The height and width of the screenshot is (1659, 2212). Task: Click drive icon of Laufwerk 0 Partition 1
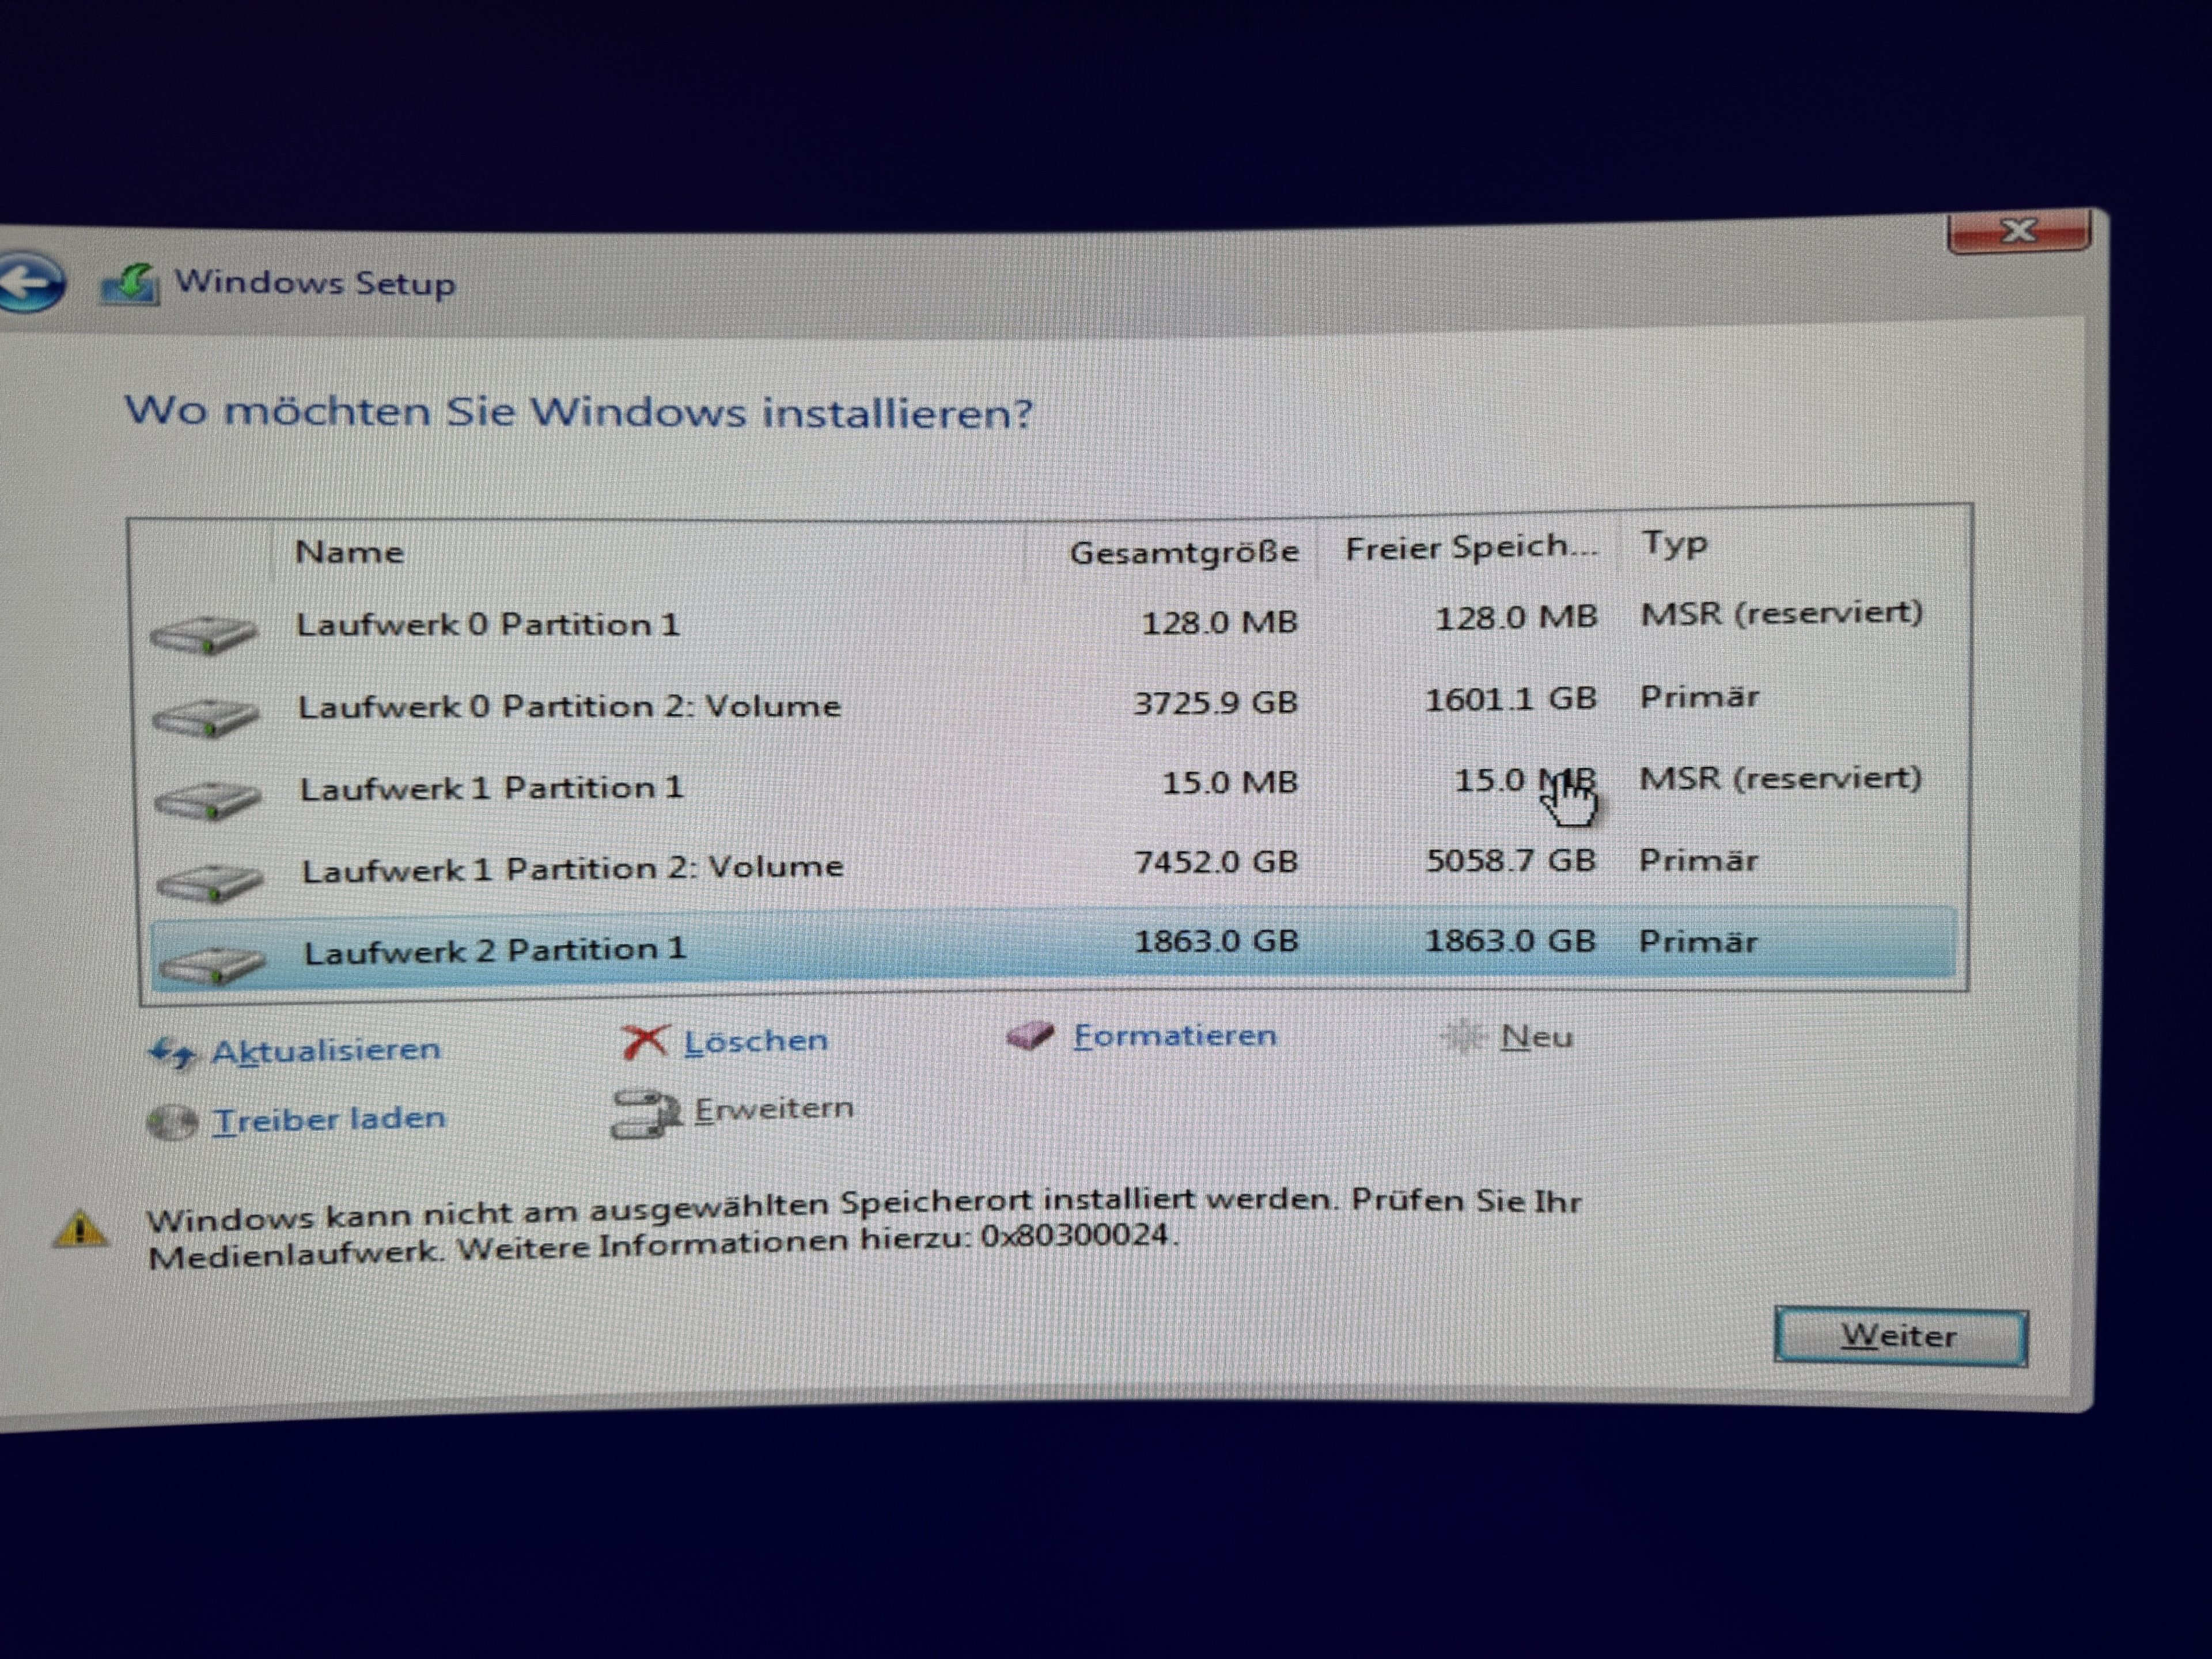pos(203,634)
